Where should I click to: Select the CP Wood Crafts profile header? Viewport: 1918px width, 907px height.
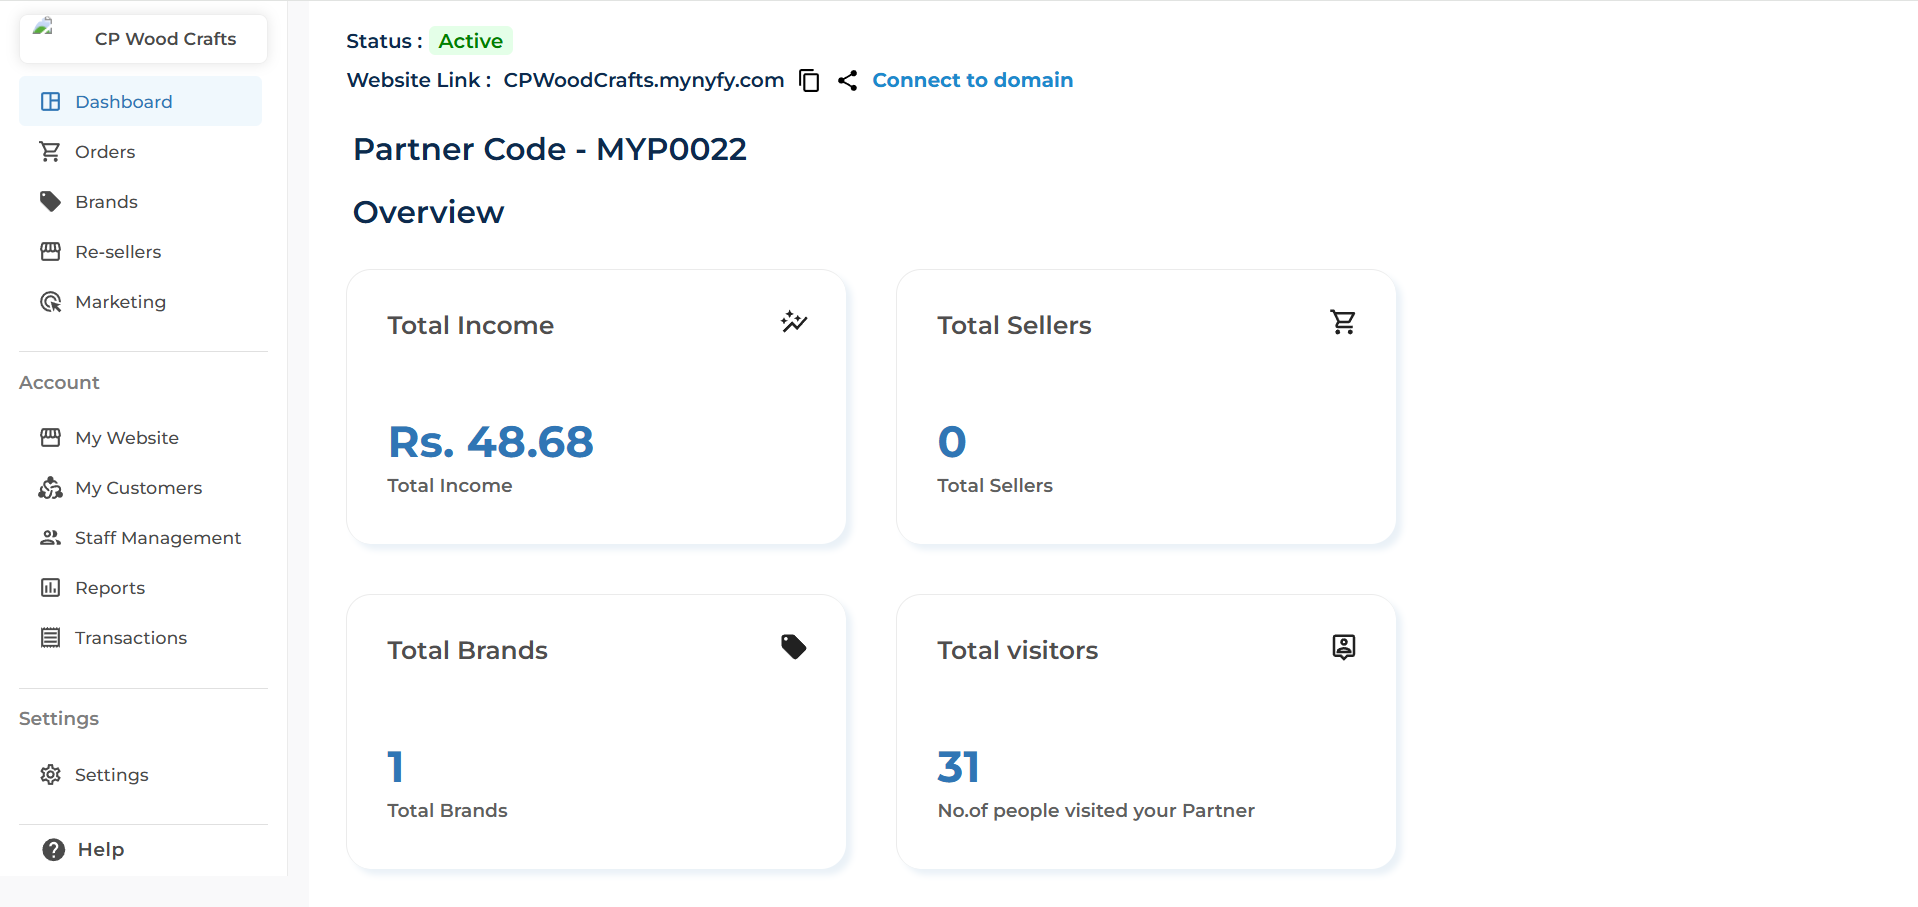pyautogui.click(x=142, y=38)
